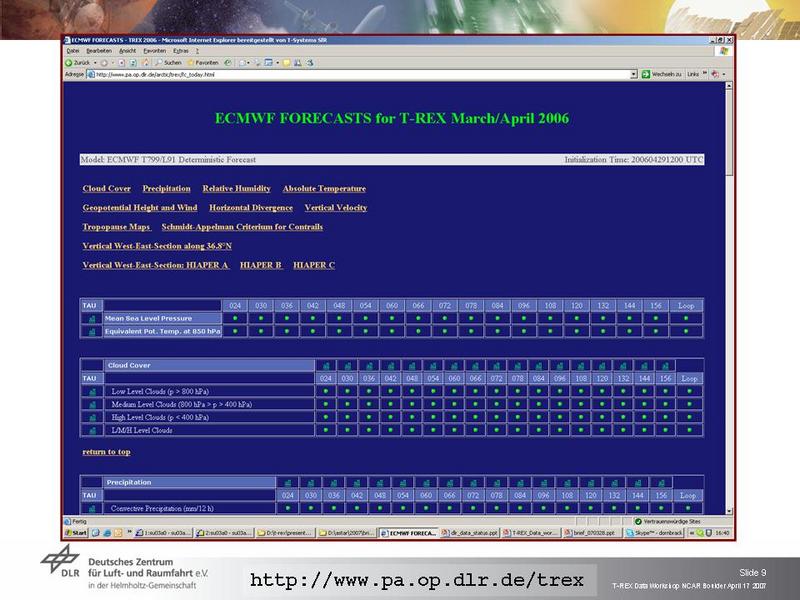Click Precipitation column icon above 096

coord(543,483)
